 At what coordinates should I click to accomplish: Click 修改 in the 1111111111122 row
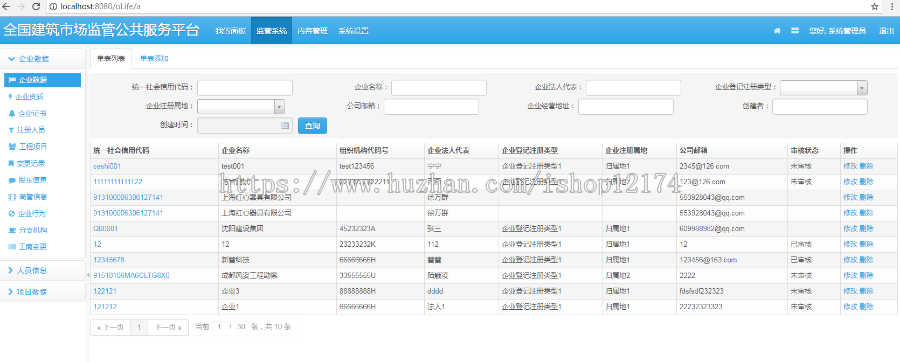click(x=849, y=182)
